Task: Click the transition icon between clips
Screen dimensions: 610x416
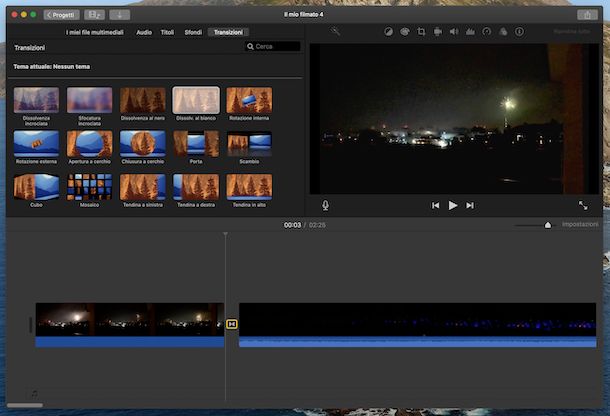Action: (232, 324)
